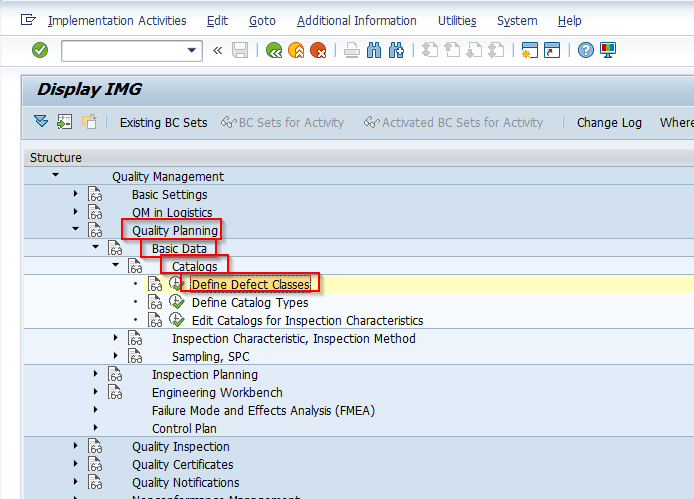Expand the Quality Notifications node
Viewport: 694px width, 499px height.
coord(76,481)
